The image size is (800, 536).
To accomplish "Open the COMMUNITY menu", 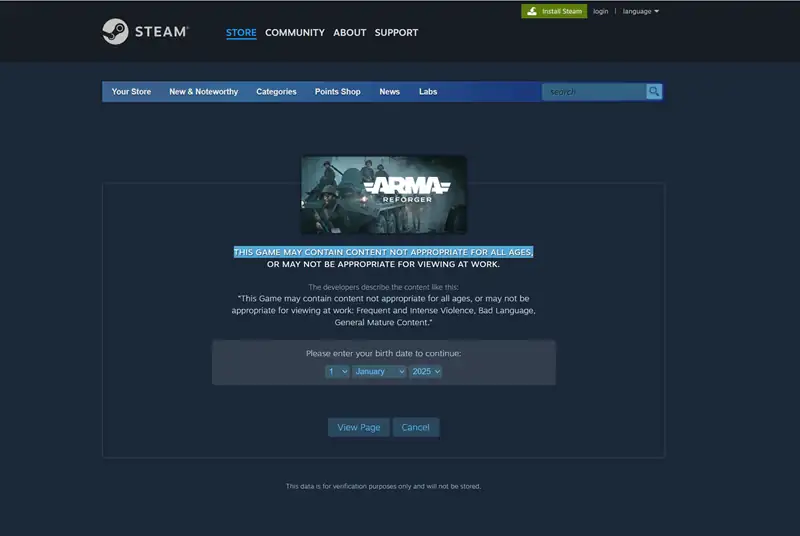I will pos(295,33).
